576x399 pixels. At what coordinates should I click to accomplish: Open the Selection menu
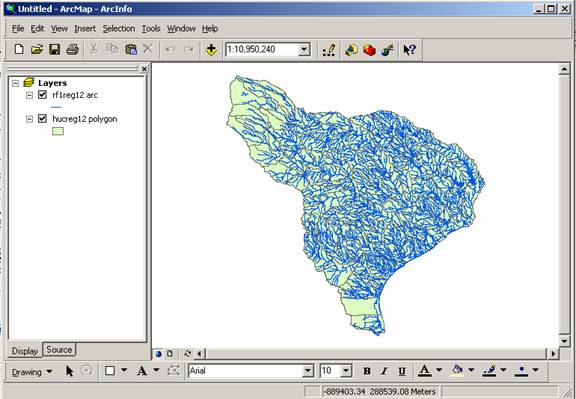(119, 29)
